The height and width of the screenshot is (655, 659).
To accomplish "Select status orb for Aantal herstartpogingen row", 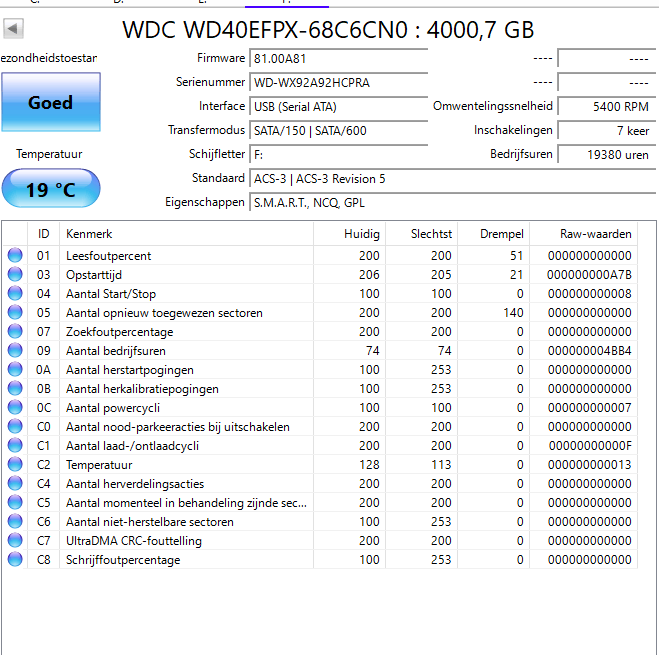I will point(15,369).
